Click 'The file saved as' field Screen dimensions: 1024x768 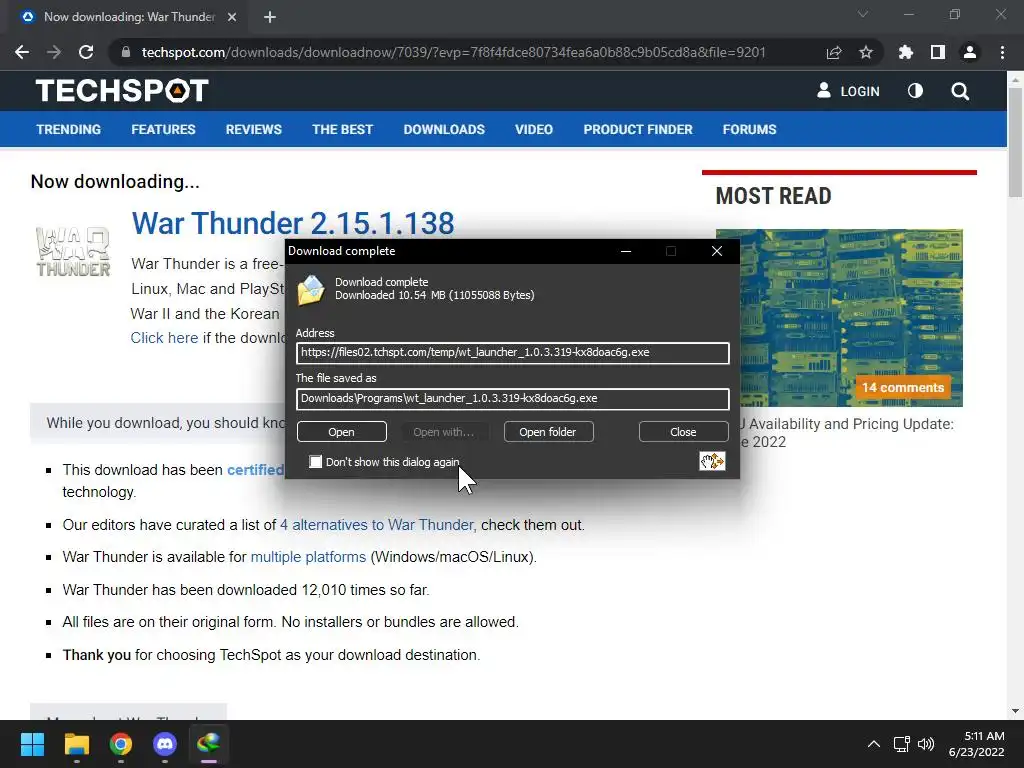[513, 399]
